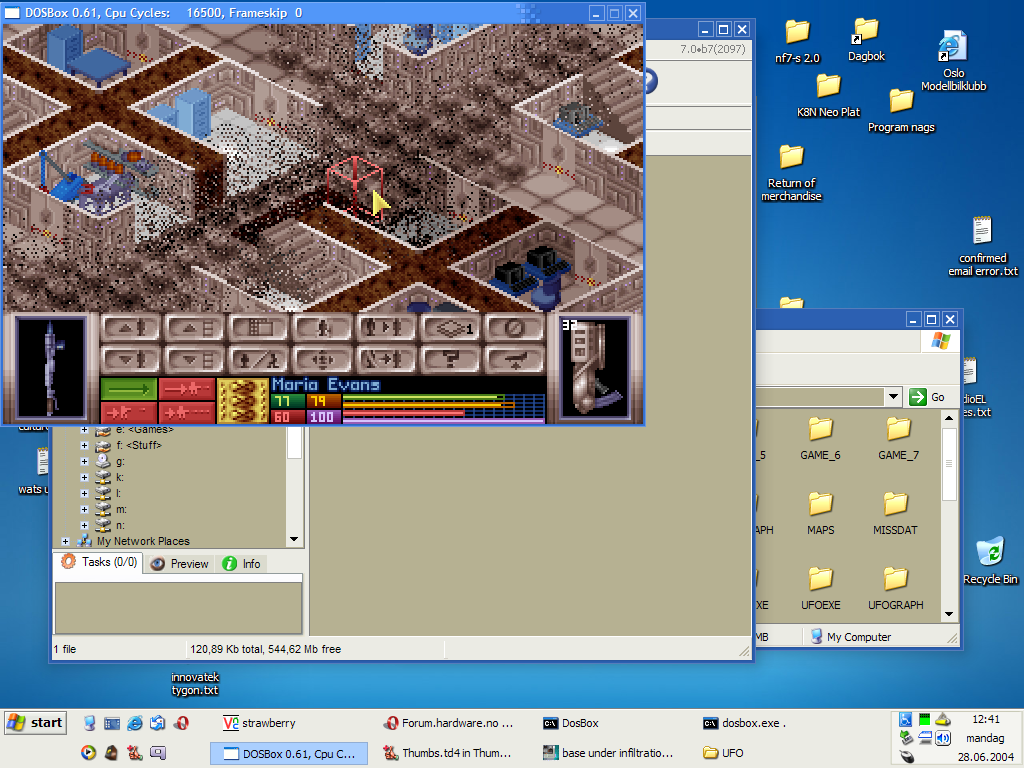Select Return of merchandise folder
The width and height of the screenshot is (1024, 768).
(x=792, y=173)
